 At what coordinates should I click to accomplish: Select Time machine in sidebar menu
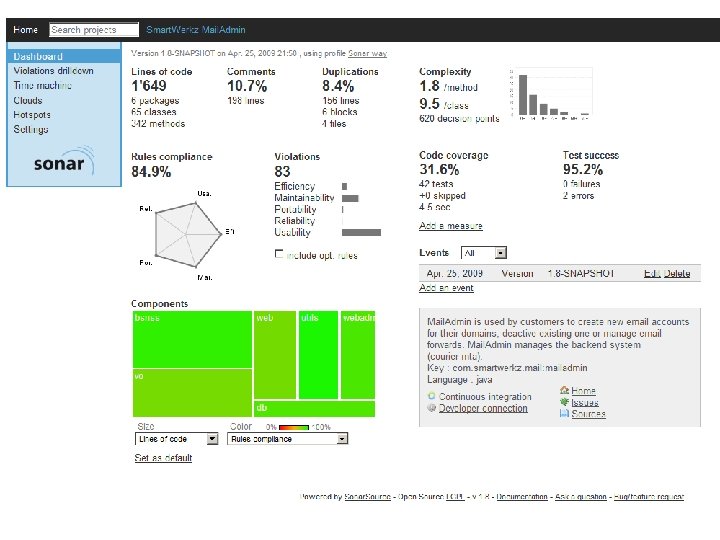42,85
